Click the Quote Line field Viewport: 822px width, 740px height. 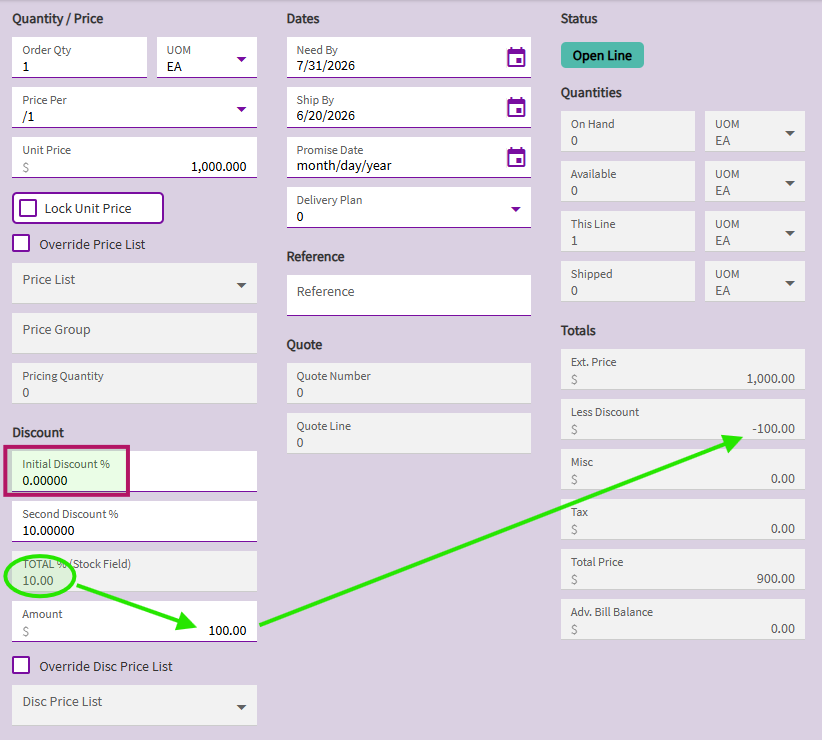(x=408, y=433)
